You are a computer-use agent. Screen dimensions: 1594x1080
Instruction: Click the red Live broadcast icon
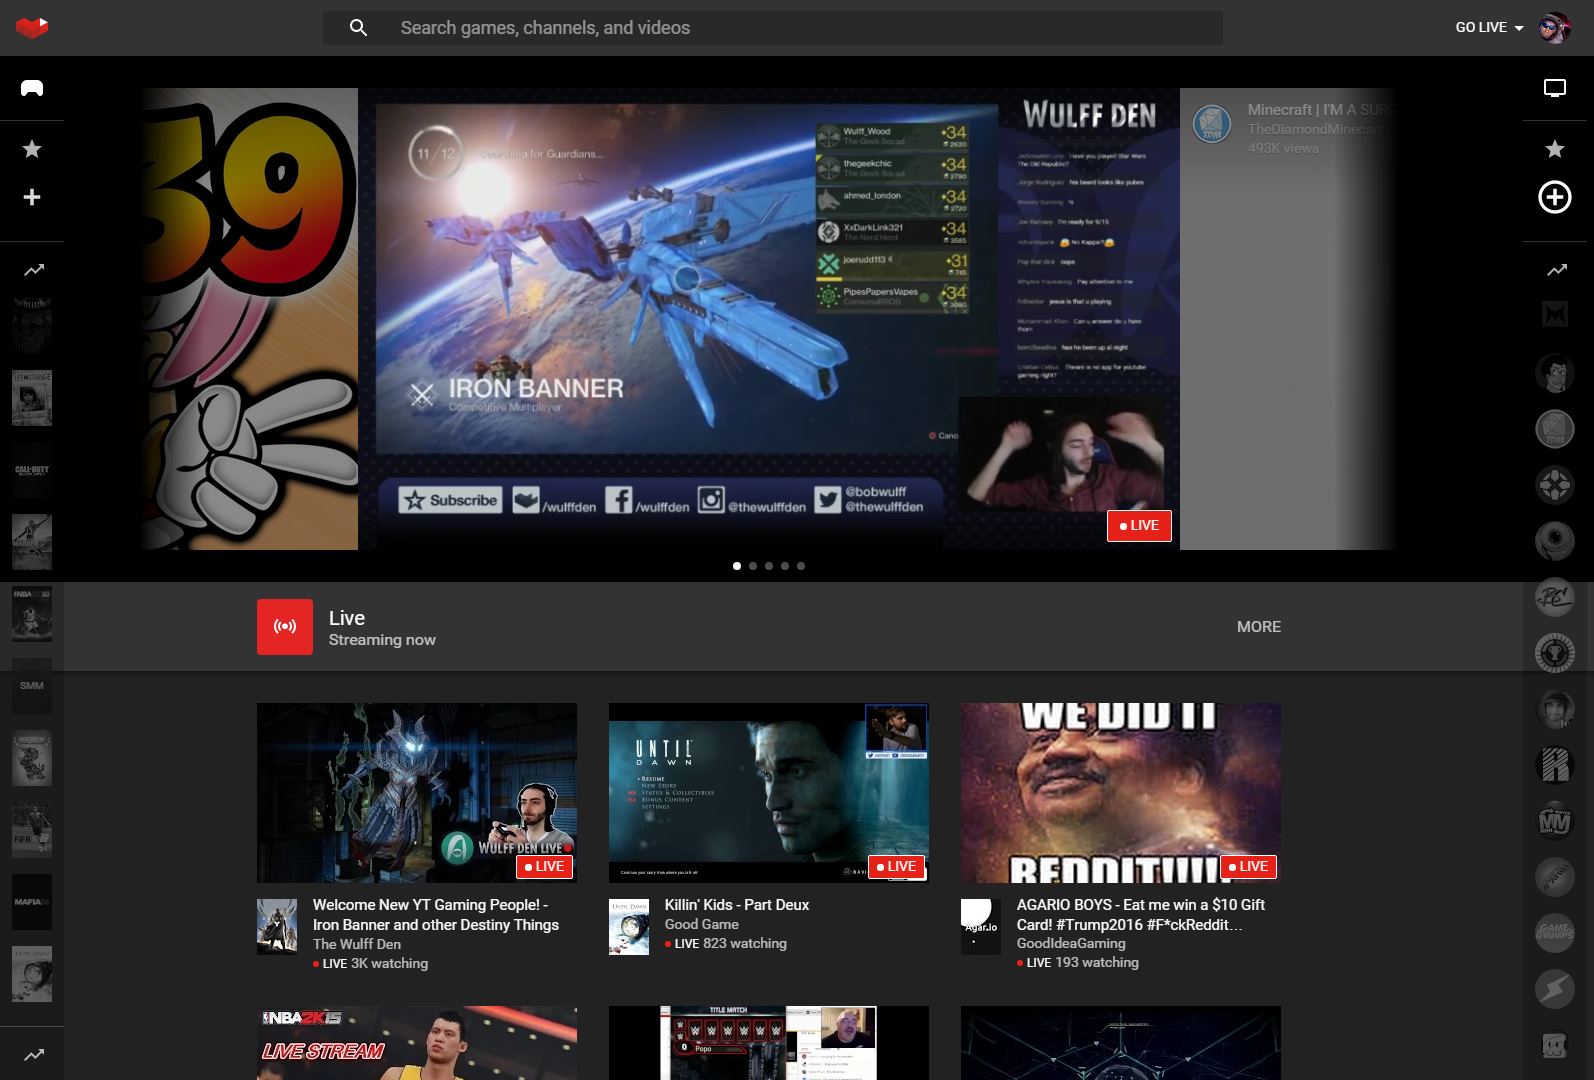coord(285,627)
